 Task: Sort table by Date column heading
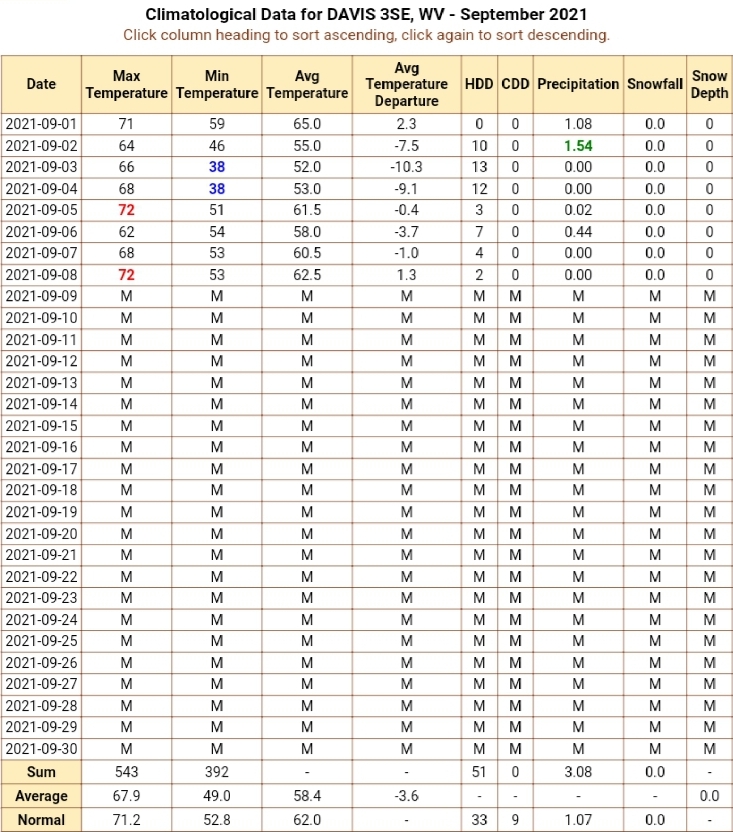pyautogui.click(x=41, y=84)
